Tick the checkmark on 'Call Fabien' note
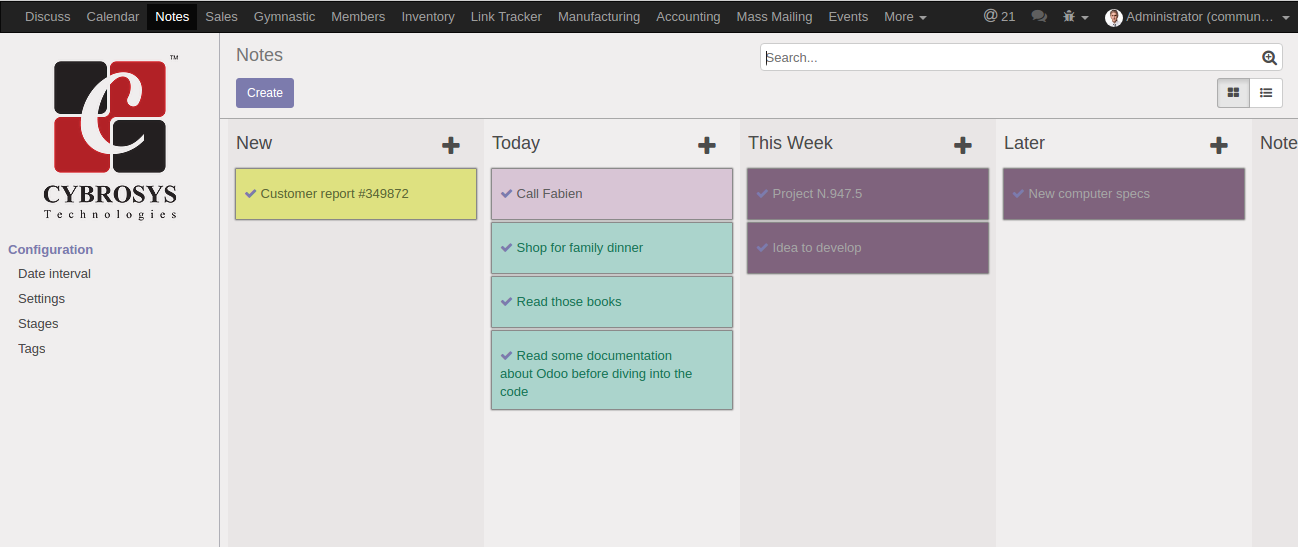Screen dimensions: 1298x547 click(506, 194)
